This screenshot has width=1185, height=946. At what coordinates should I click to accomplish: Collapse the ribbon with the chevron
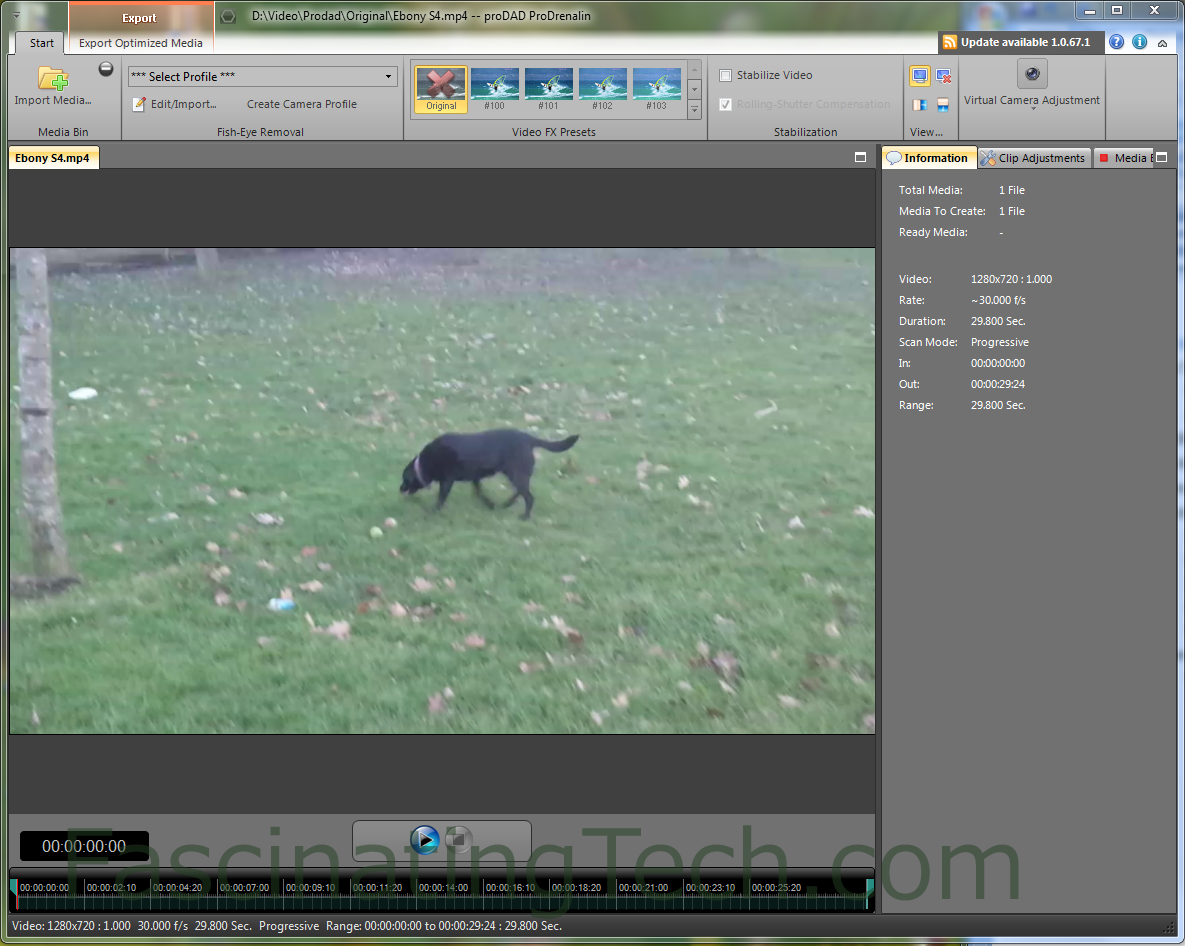click(1162, 43)
